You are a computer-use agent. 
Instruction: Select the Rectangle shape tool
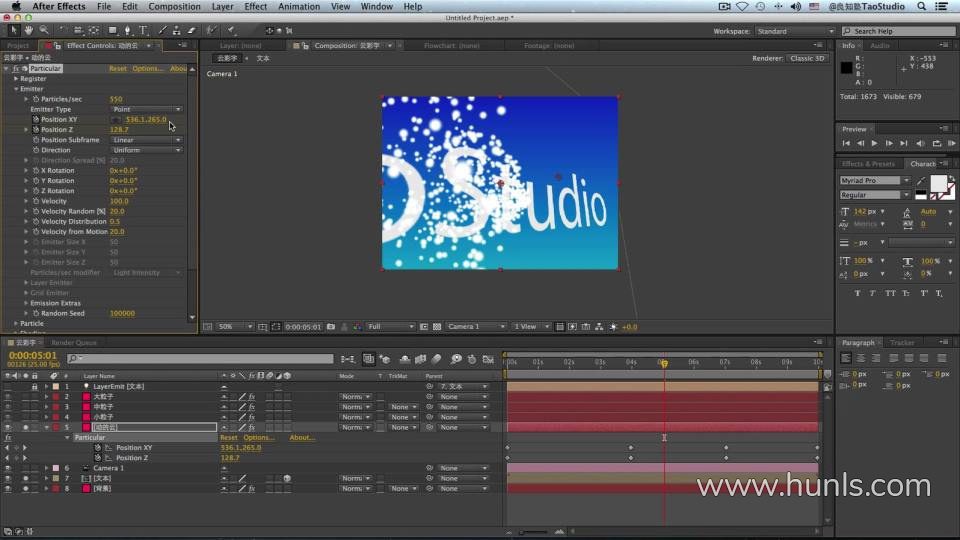113,30
